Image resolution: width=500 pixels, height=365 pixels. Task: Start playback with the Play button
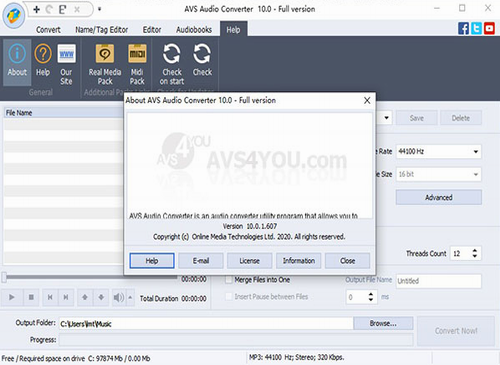pos(12,297)
